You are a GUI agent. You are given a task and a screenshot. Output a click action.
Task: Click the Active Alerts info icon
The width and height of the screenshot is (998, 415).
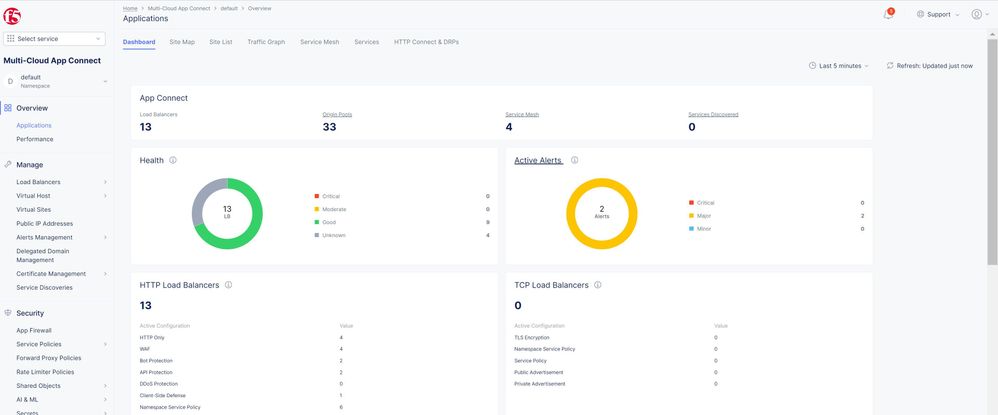click(x=574, y=160)
